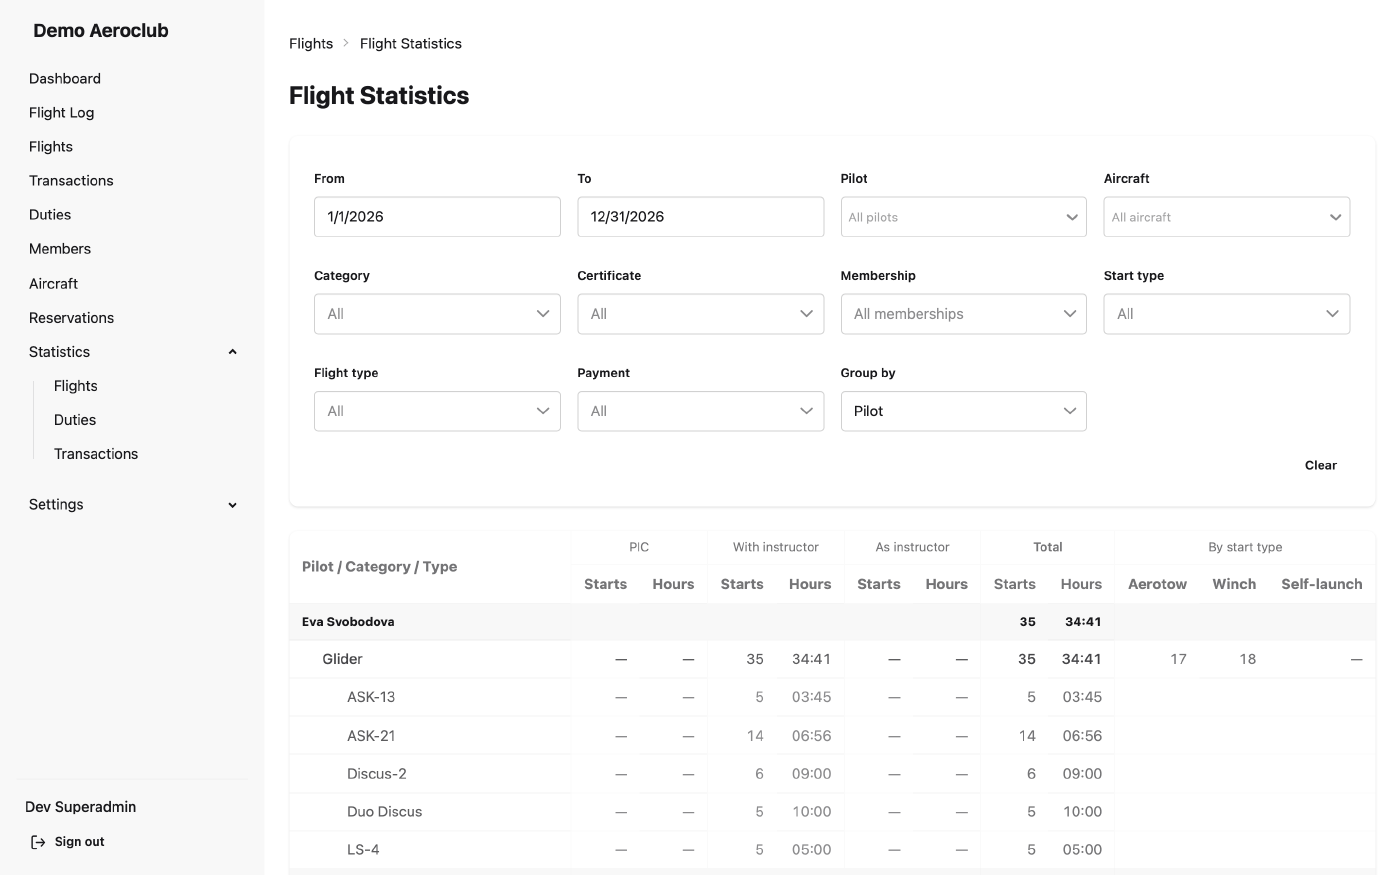Screen dimensions: 1400x875
Task: Click the With instructor group header
Action: 776,547
